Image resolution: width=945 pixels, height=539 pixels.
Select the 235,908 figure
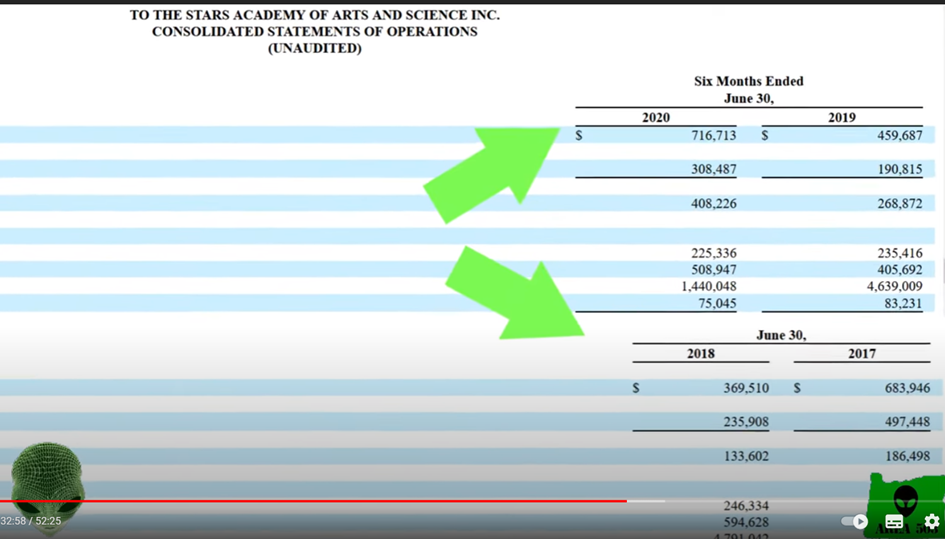(746, 422)
